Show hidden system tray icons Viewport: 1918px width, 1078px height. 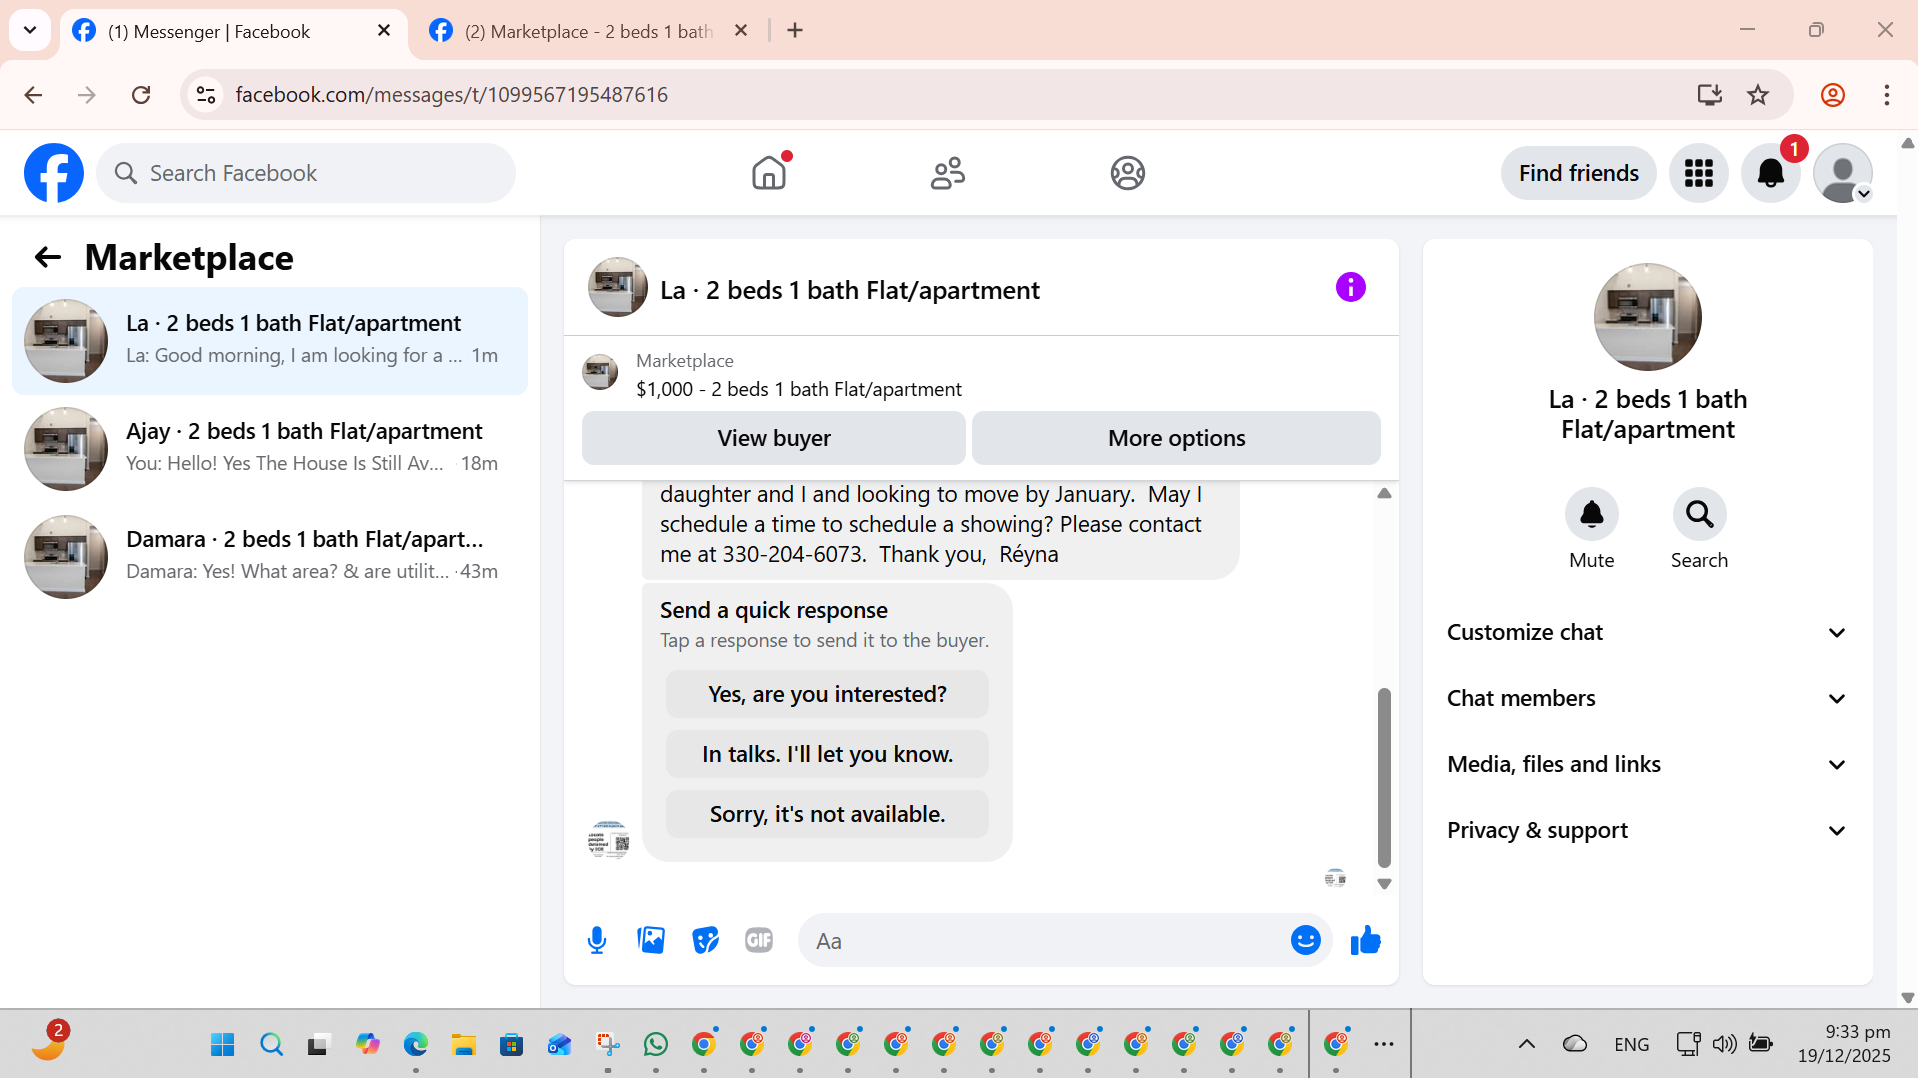tap(1526, 1044)
